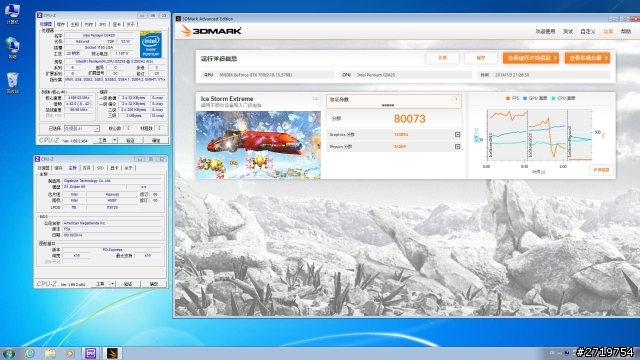
Task: Click the CPU-Z title icon in the upper window
Action: pos(40,15)
